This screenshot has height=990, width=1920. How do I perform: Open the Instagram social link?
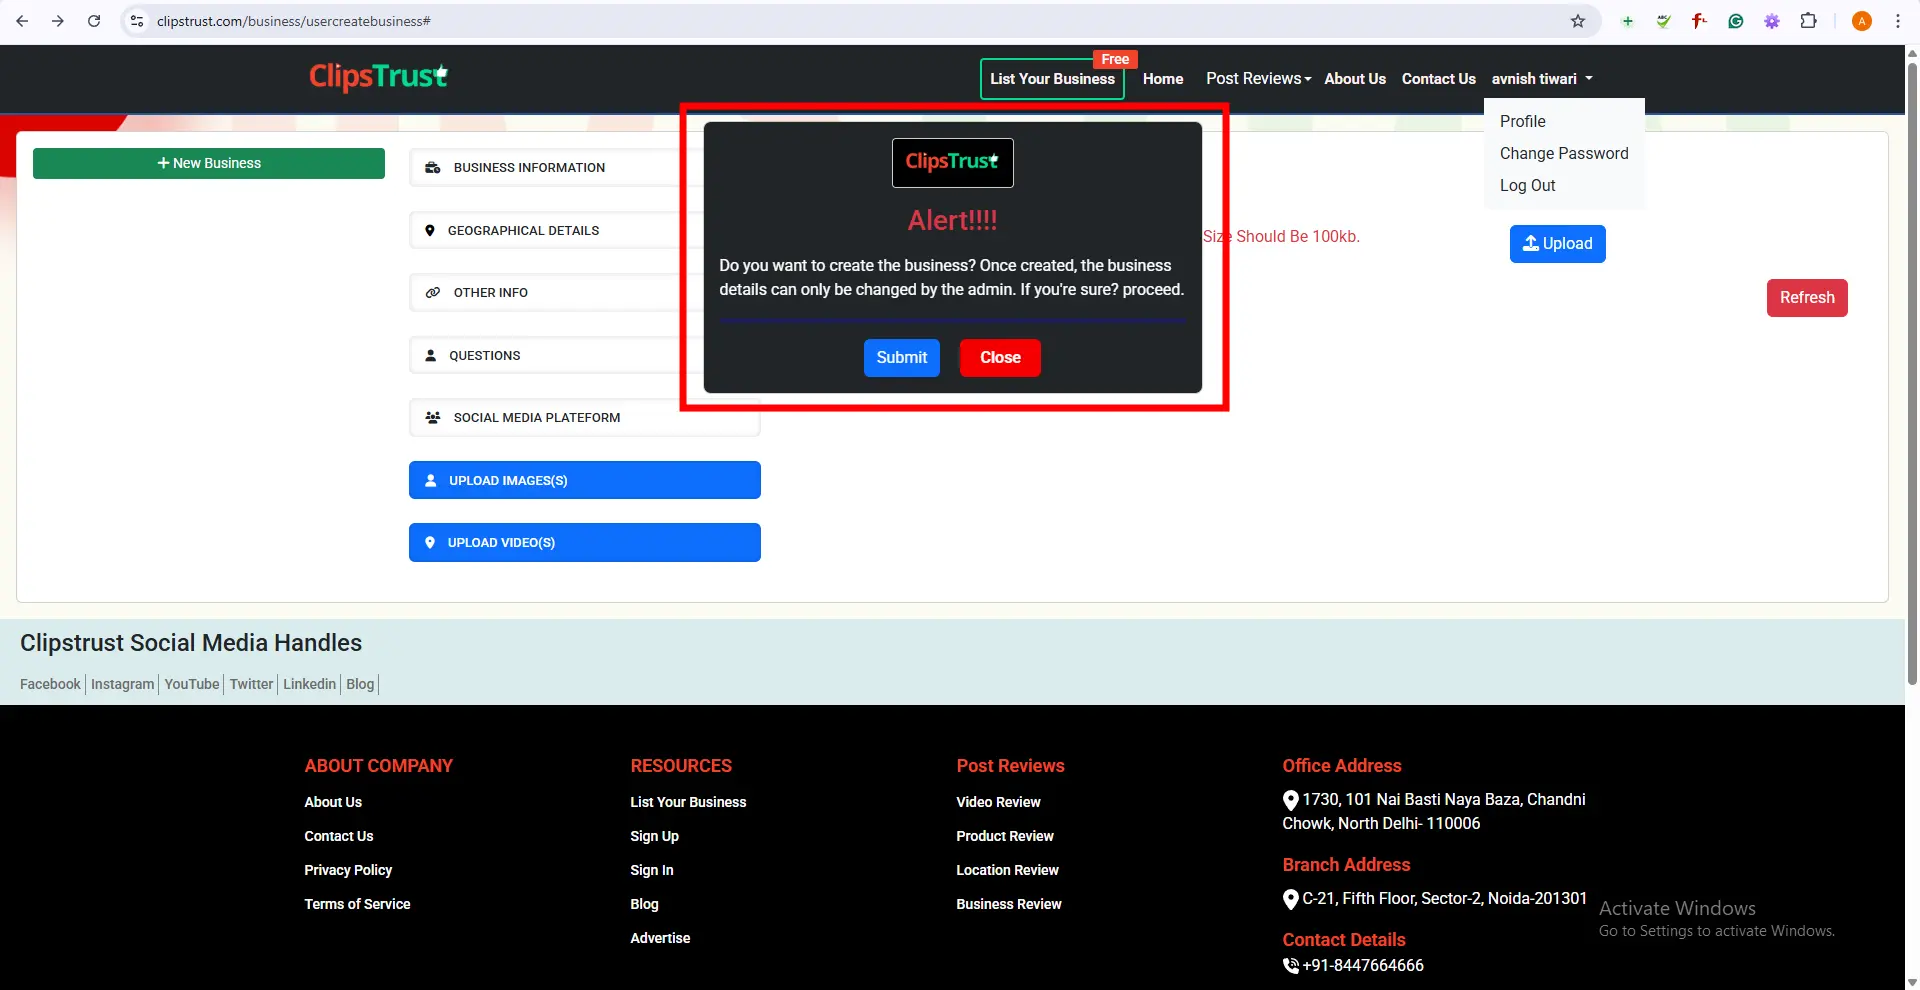[x=122, y=684]
